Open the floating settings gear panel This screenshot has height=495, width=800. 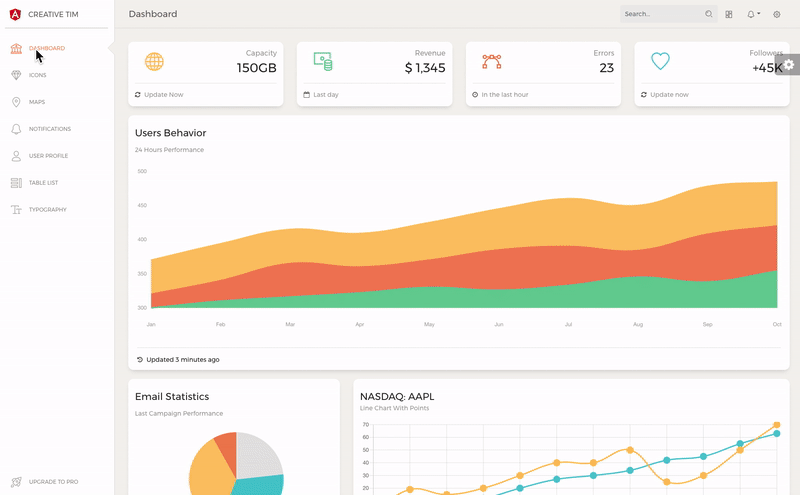pos(789,65)
